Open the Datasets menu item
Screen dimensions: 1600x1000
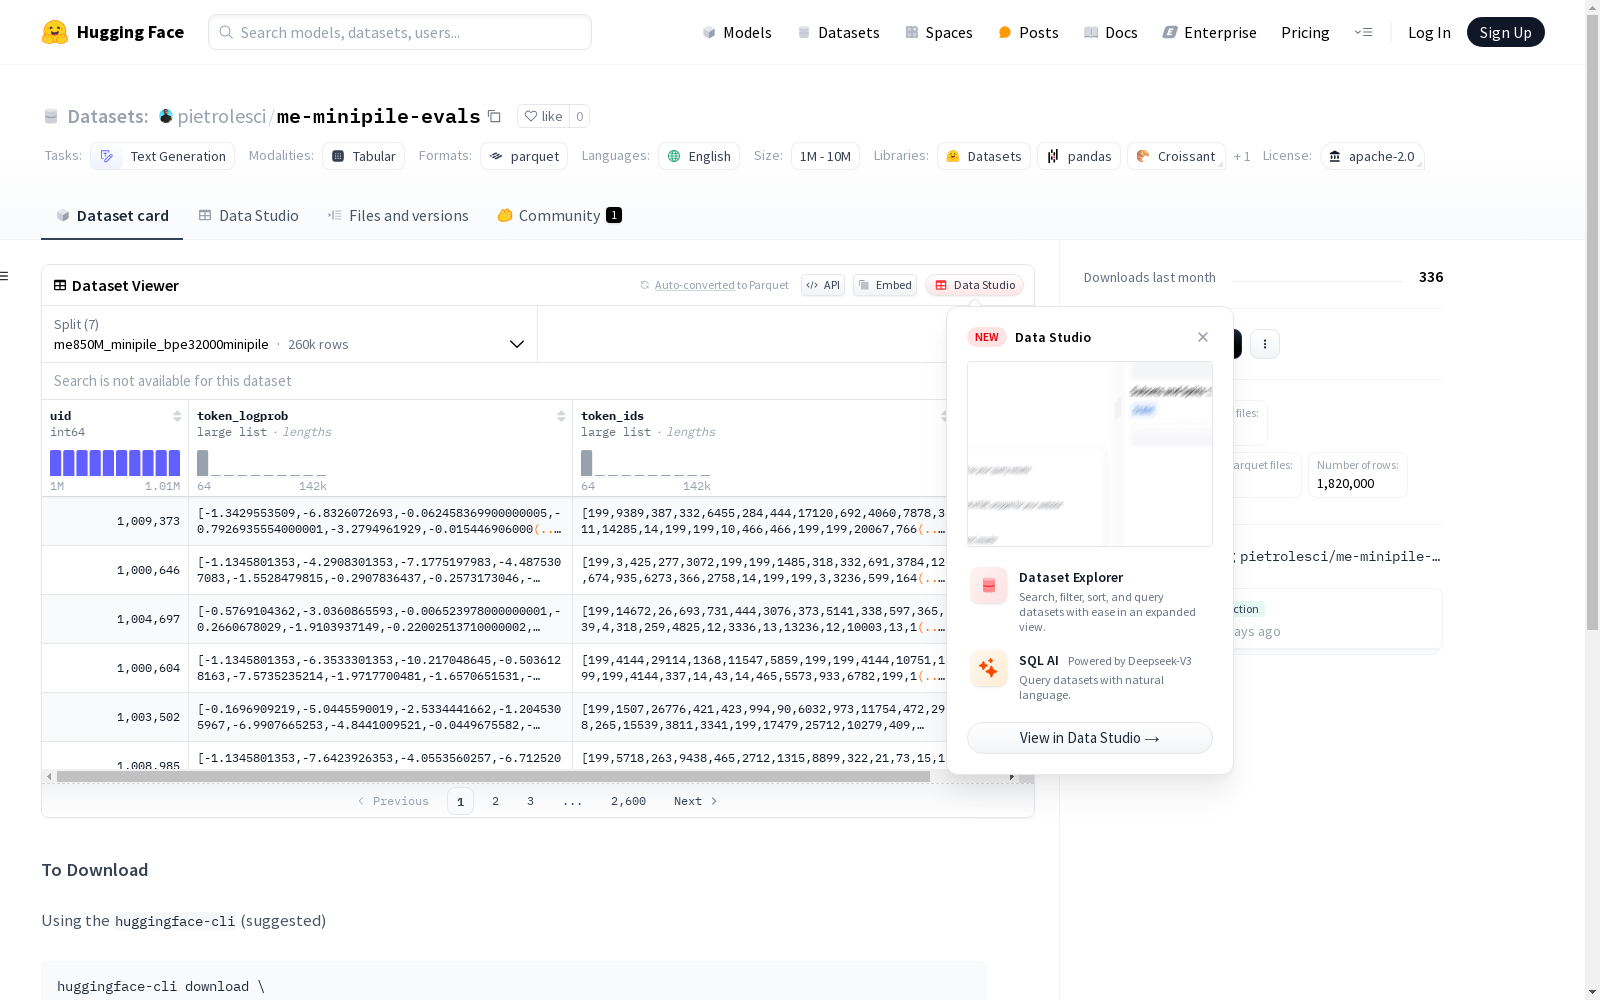[x=838, y=32]
